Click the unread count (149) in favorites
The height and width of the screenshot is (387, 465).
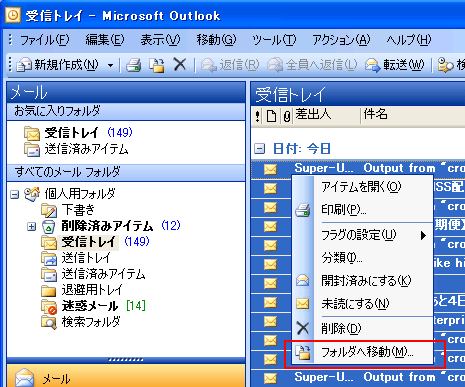point(120,133)
